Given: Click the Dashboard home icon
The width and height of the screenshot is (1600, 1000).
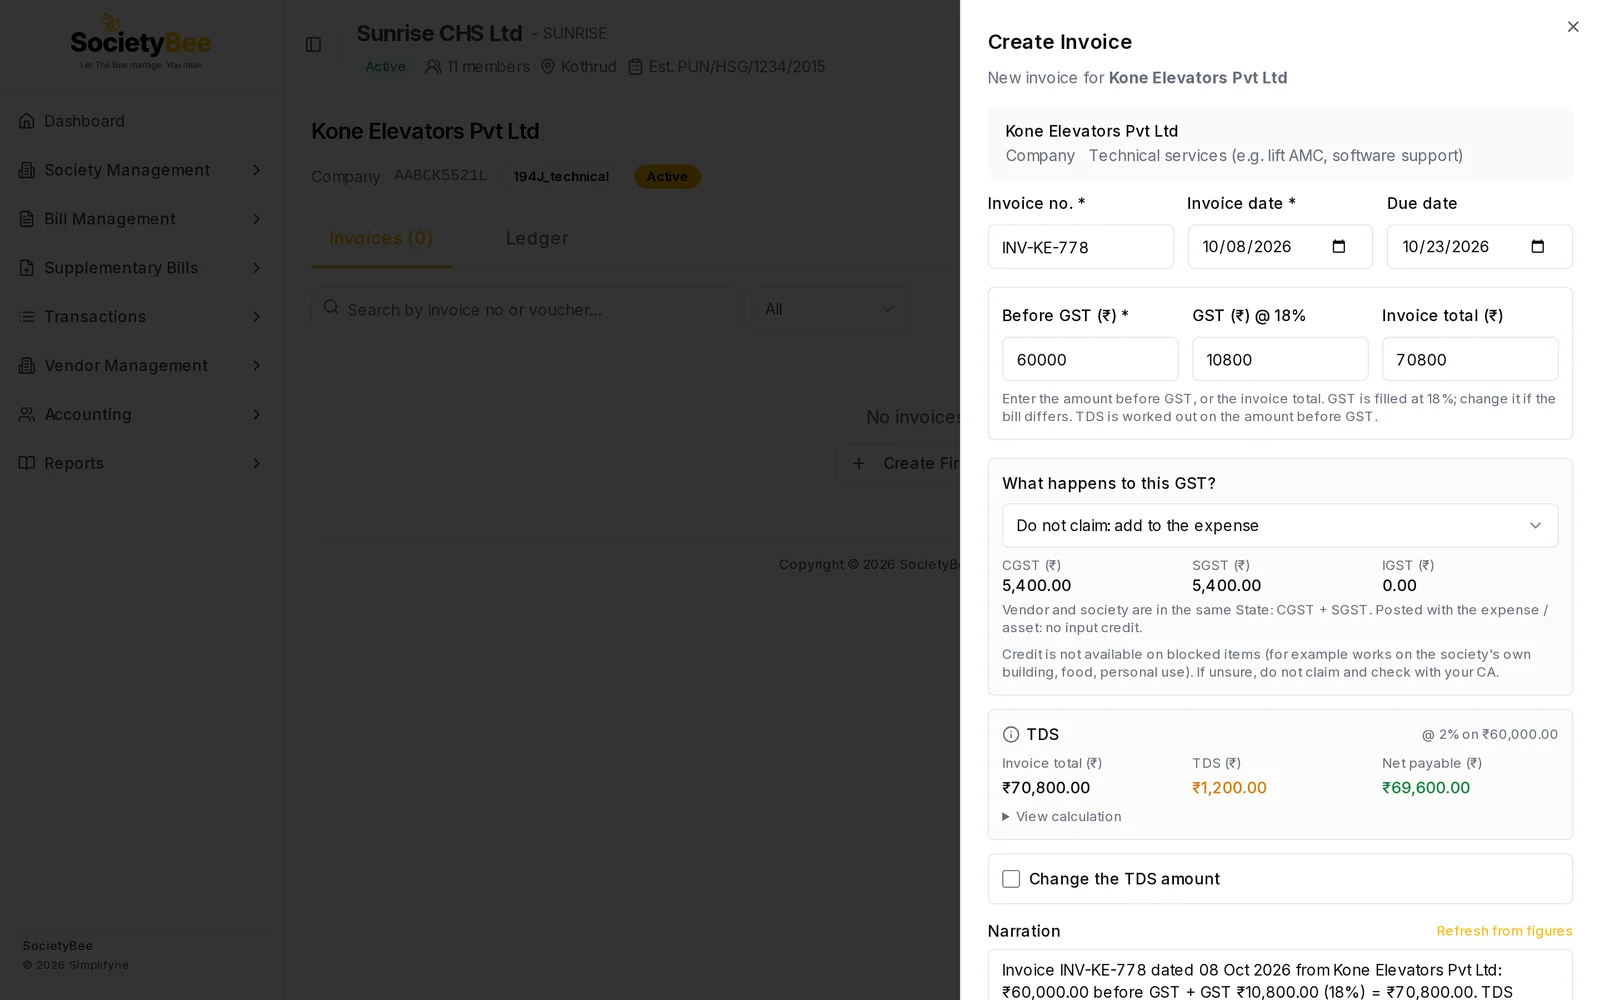Looking at the screenshot, I should click(27, 121).
